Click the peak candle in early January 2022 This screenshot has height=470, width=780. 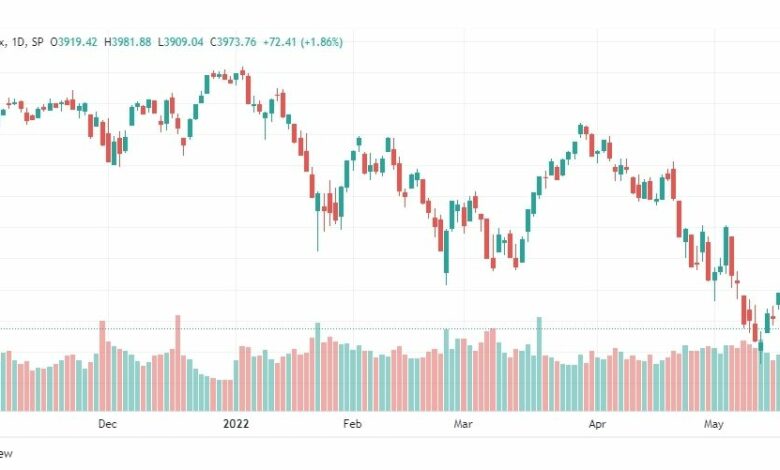click(242, 73)
